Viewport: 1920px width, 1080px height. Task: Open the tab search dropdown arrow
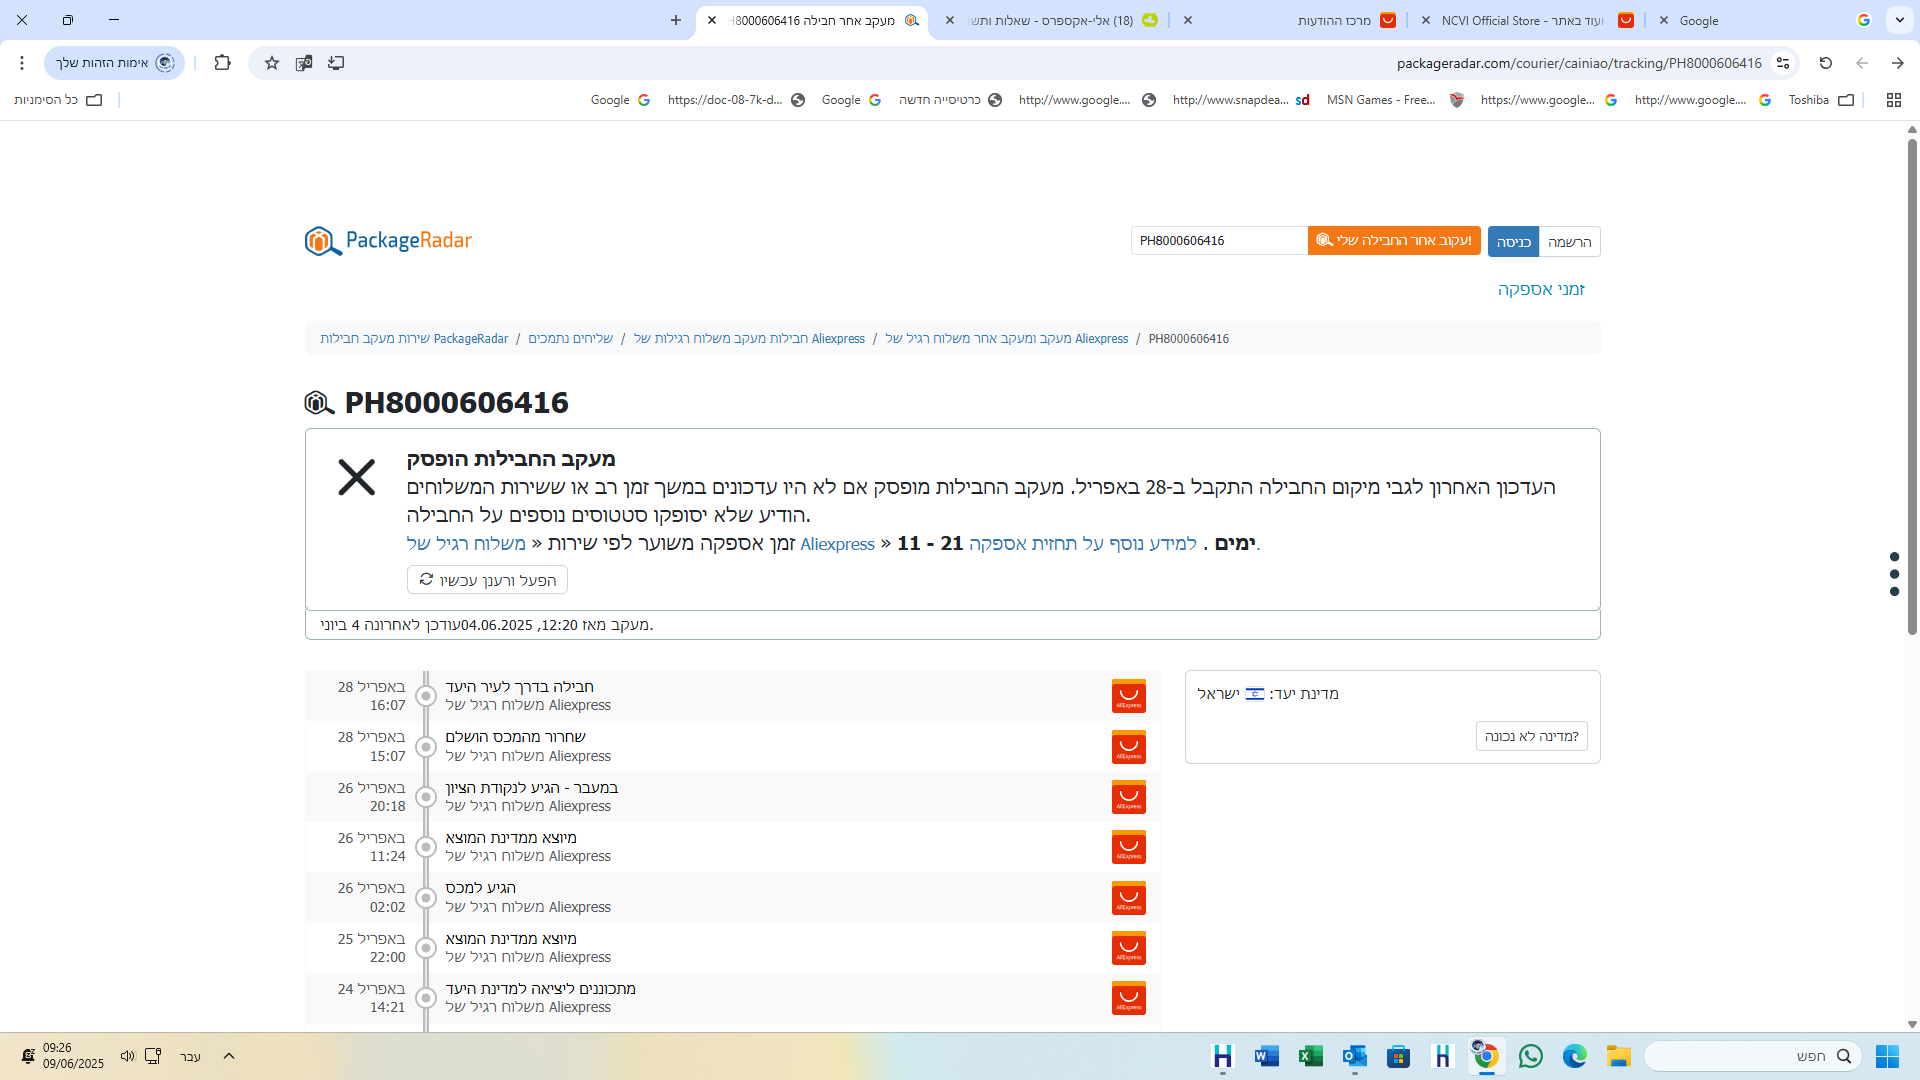coord(1899,20)
